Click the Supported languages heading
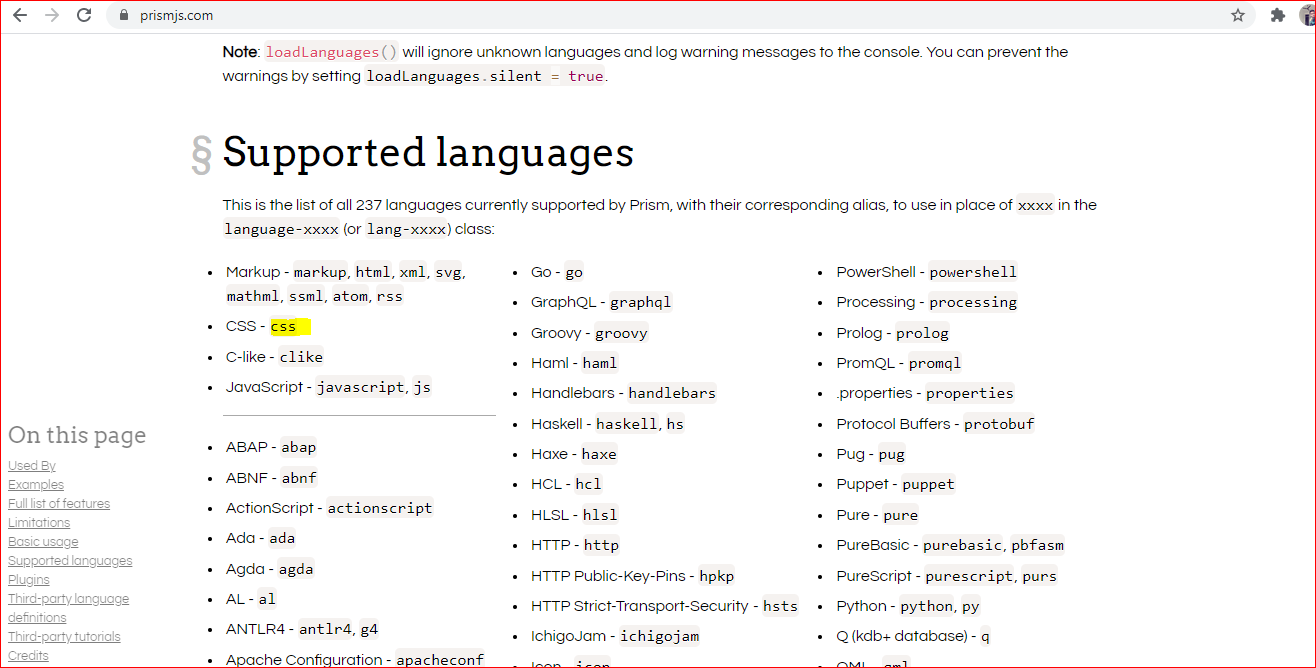 tap(428, 153)
